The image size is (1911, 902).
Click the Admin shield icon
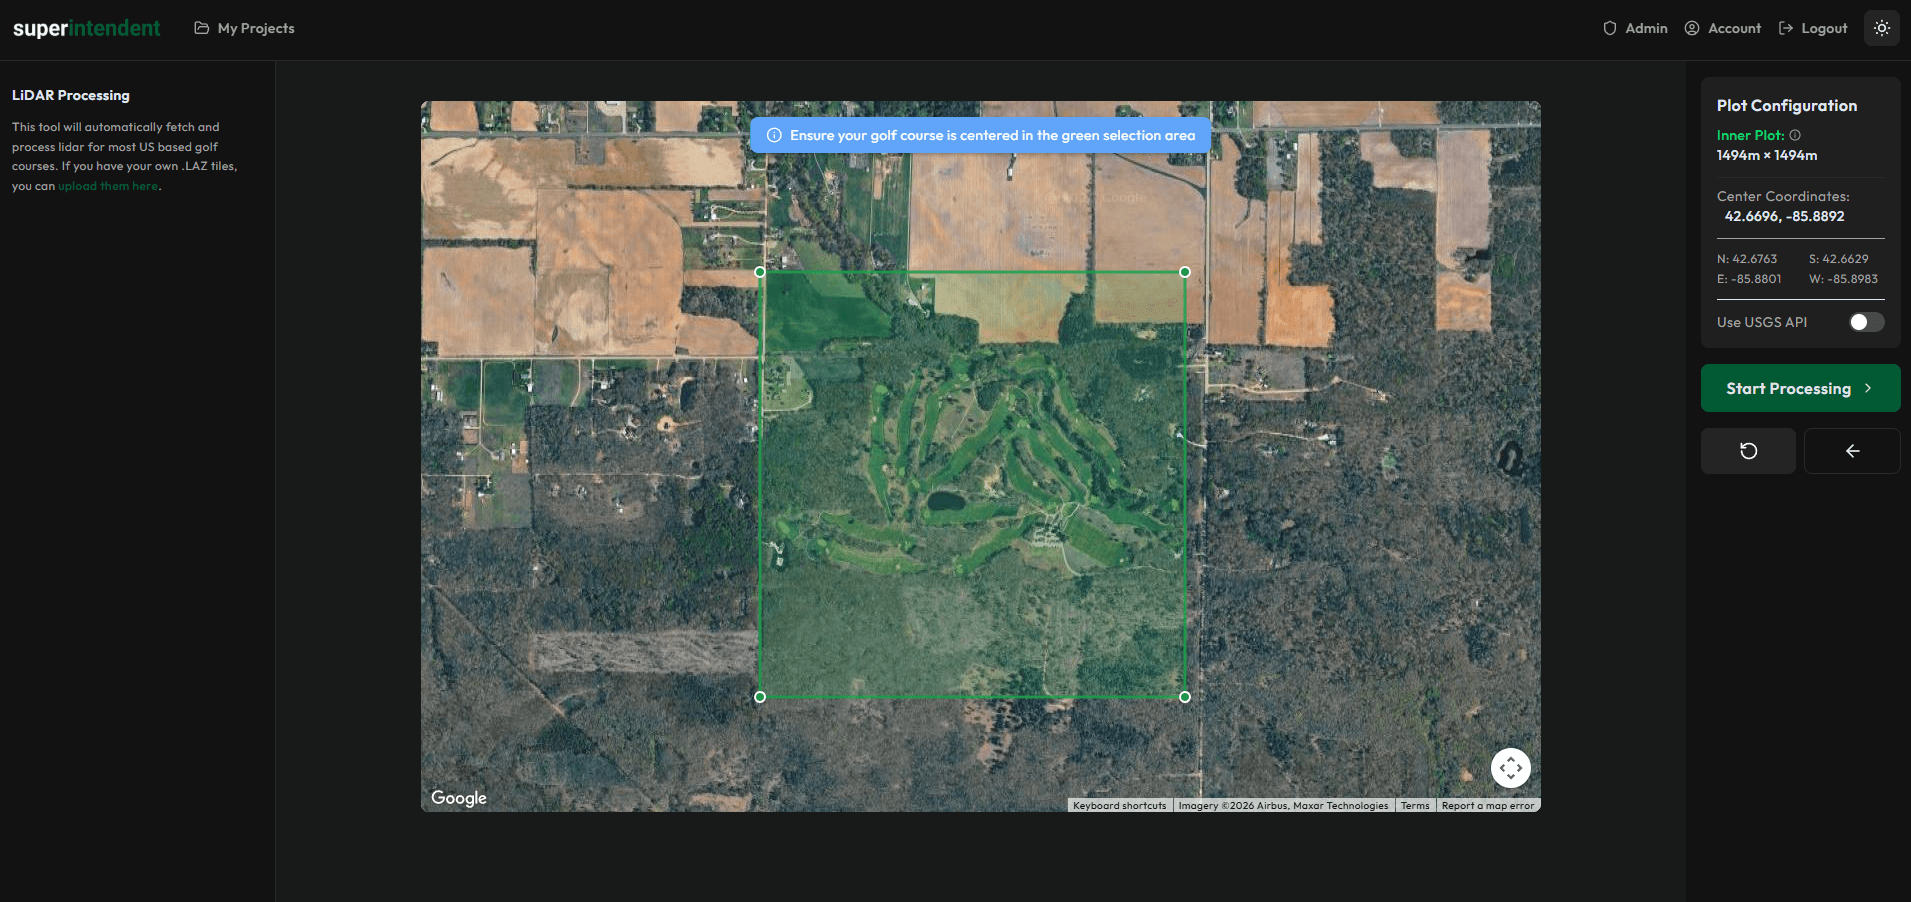[1608, 28]
